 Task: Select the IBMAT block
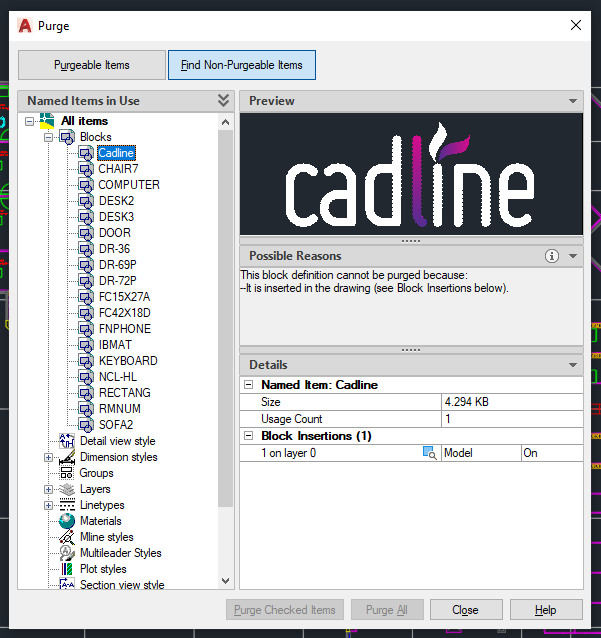[115, 345]
